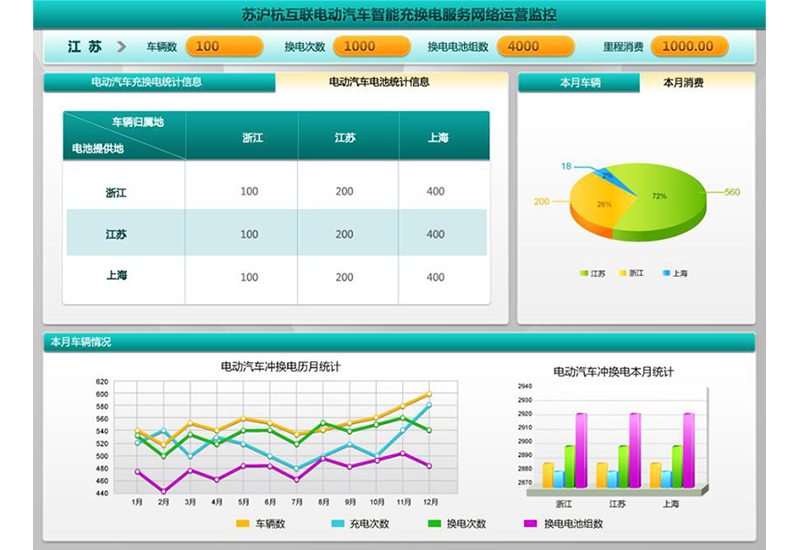Click the 换电次数 value pill showing 1000
This screenshot has height=550, width=800.
(x=371, y=46)
